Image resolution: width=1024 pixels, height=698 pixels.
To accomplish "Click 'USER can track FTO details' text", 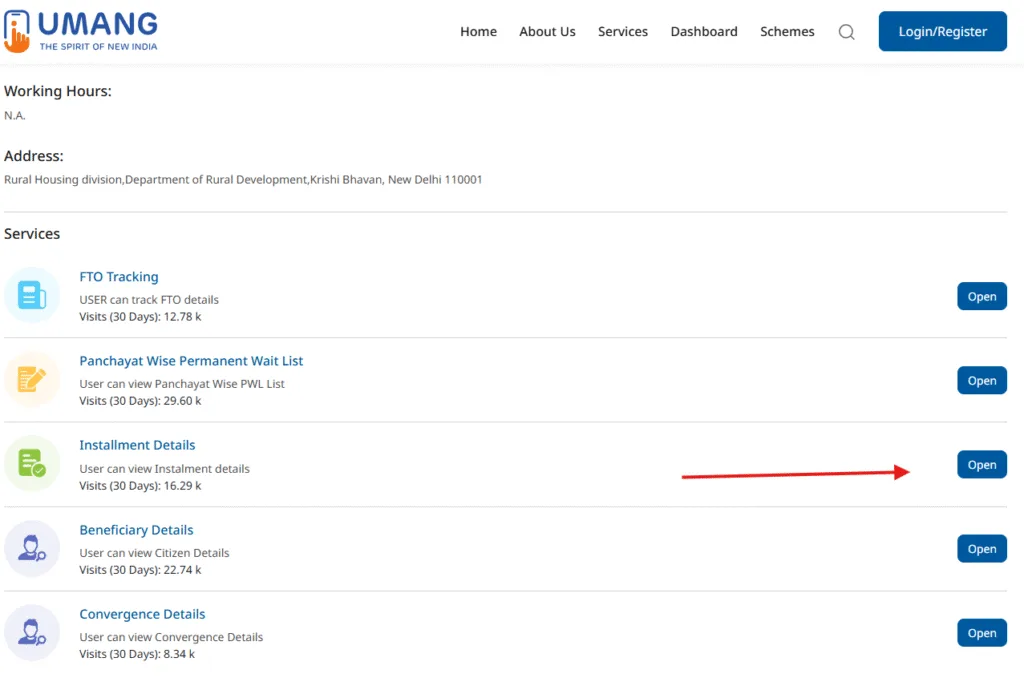I will (x=149, y=300).
